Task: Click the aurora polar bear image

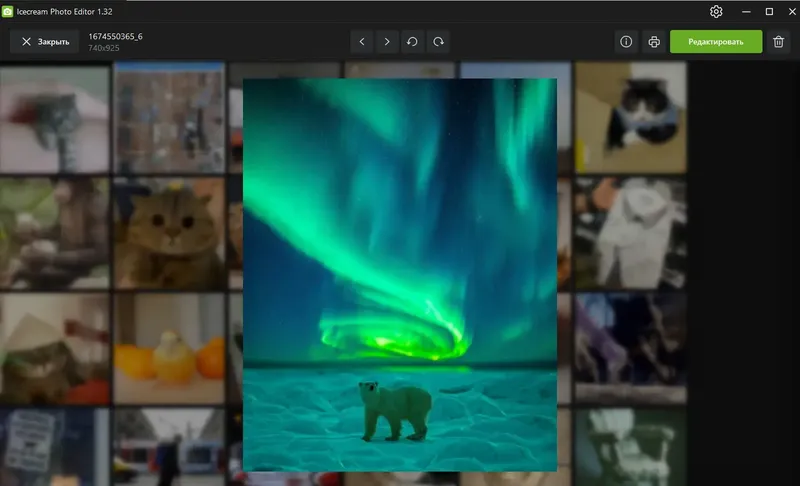Action: pos(400,275)
